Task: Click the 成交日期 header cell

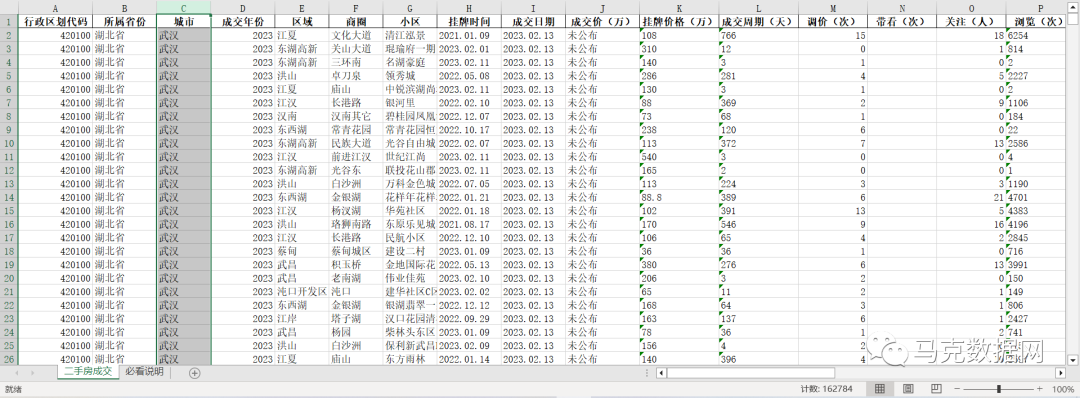Action: (x=533, y=21)
